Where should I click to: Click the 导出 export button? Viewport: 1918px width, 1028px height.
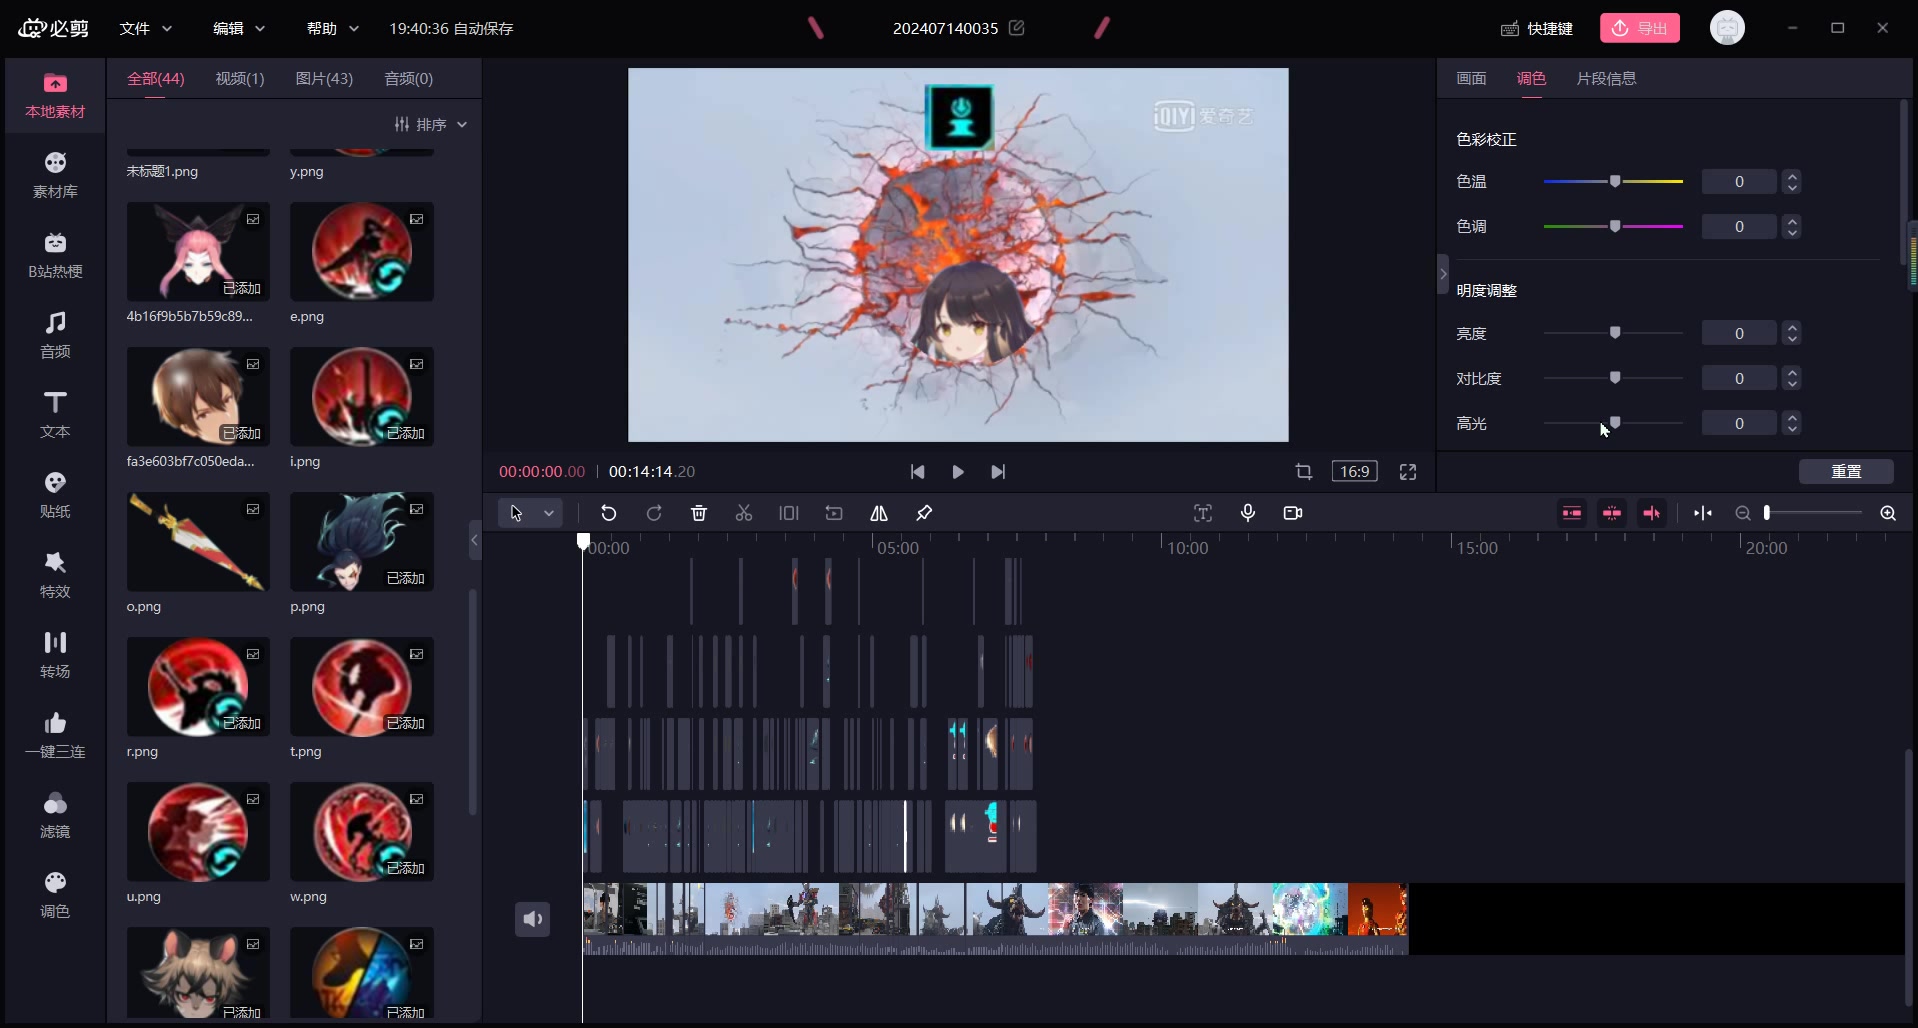tap(1640, 28)
